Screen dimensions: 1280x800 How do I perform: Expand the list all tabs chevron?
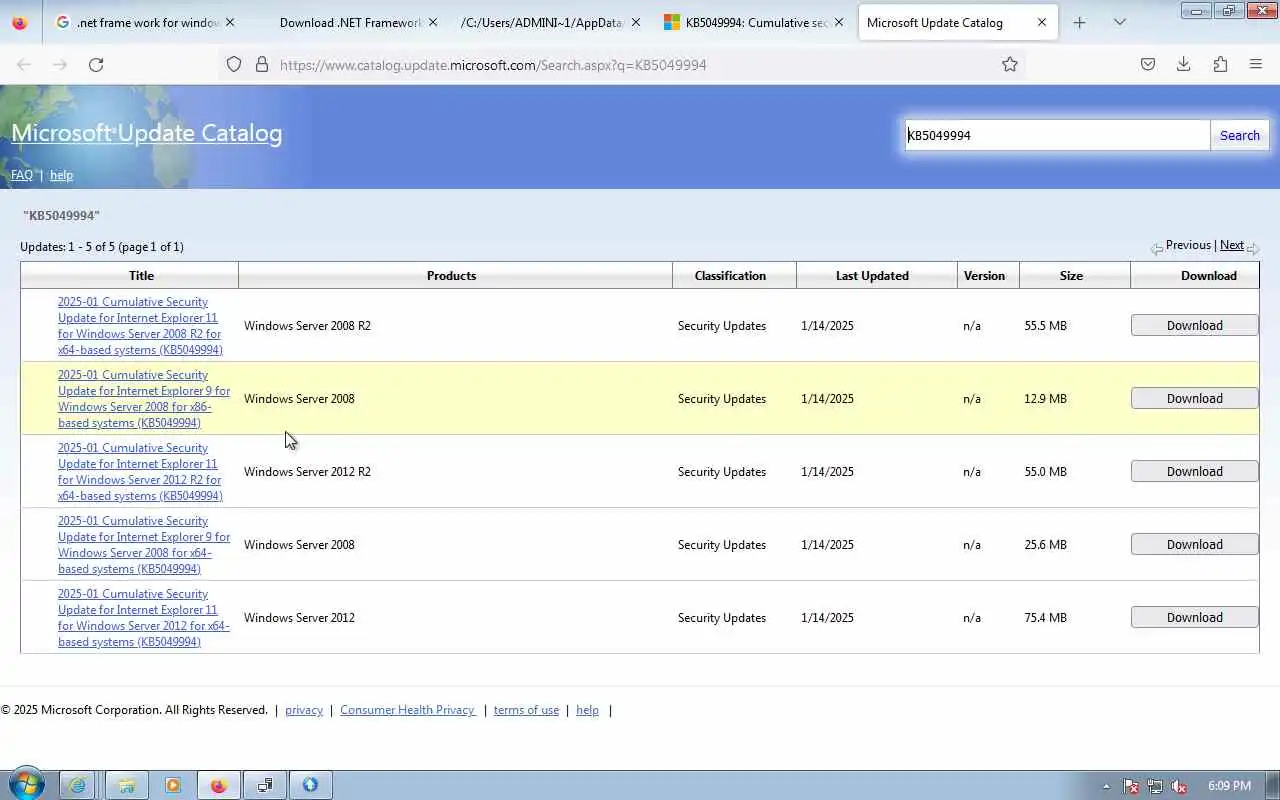coord(1120,22)
